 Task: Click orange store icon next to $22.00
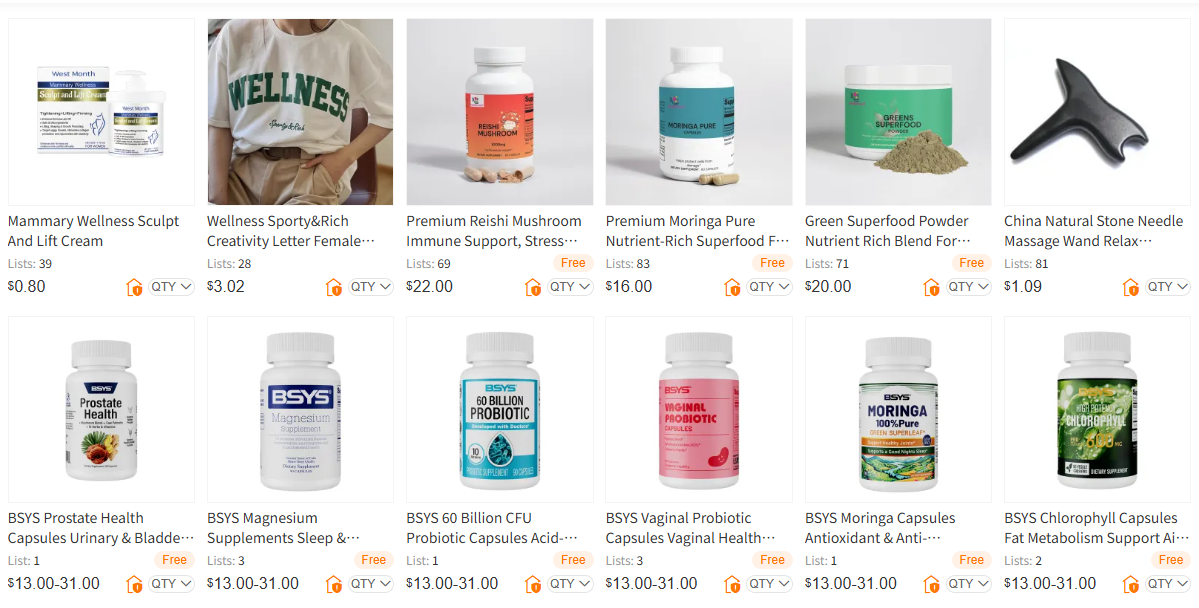(533, 288)
